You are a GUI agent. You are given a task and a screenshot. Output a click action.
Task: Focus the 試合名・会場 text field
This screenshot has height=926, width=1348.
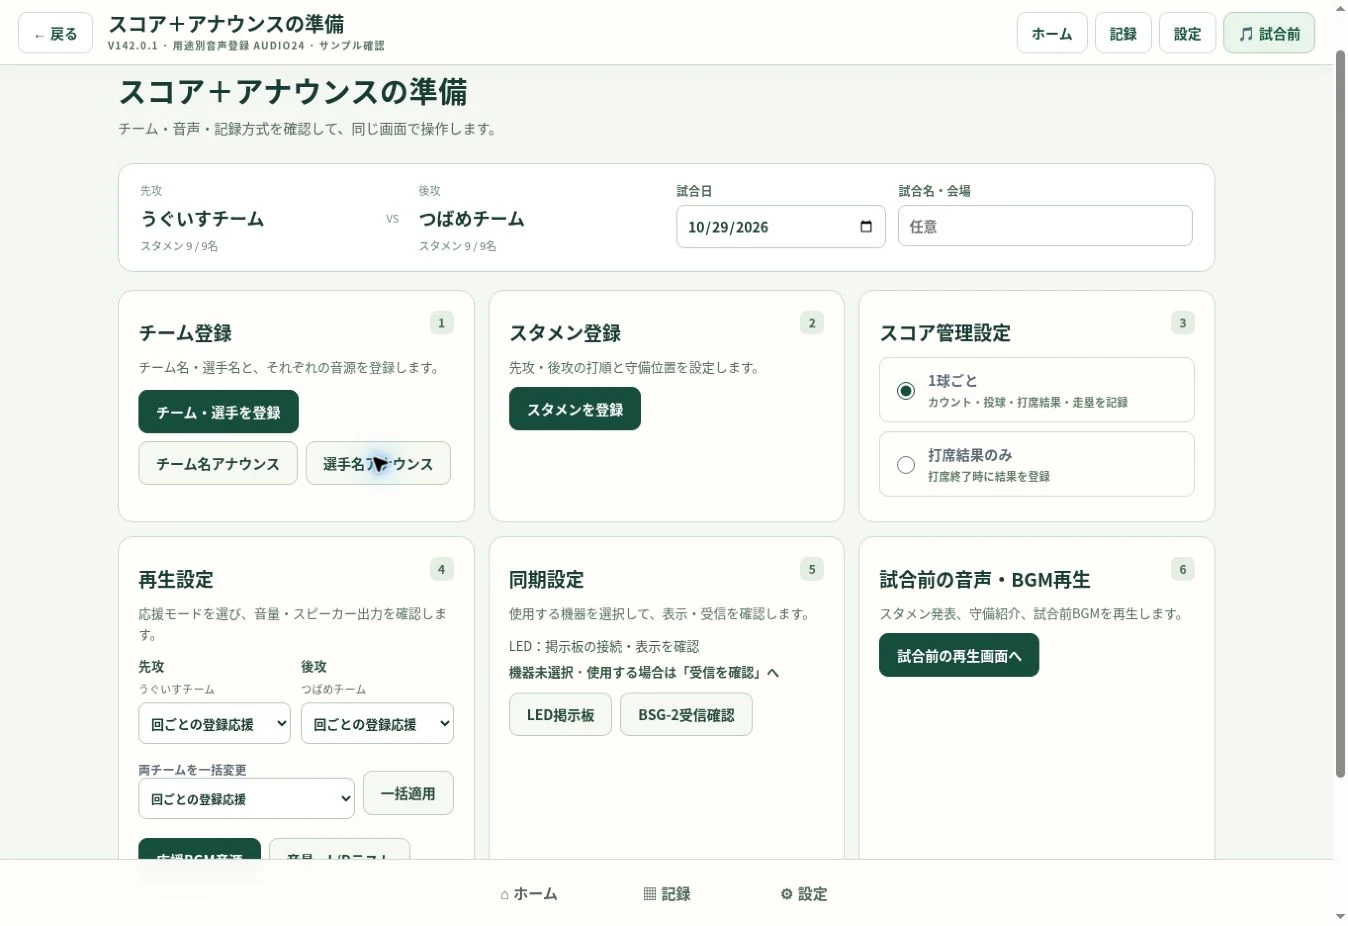pyautogui.click(x=1045, y=226)
